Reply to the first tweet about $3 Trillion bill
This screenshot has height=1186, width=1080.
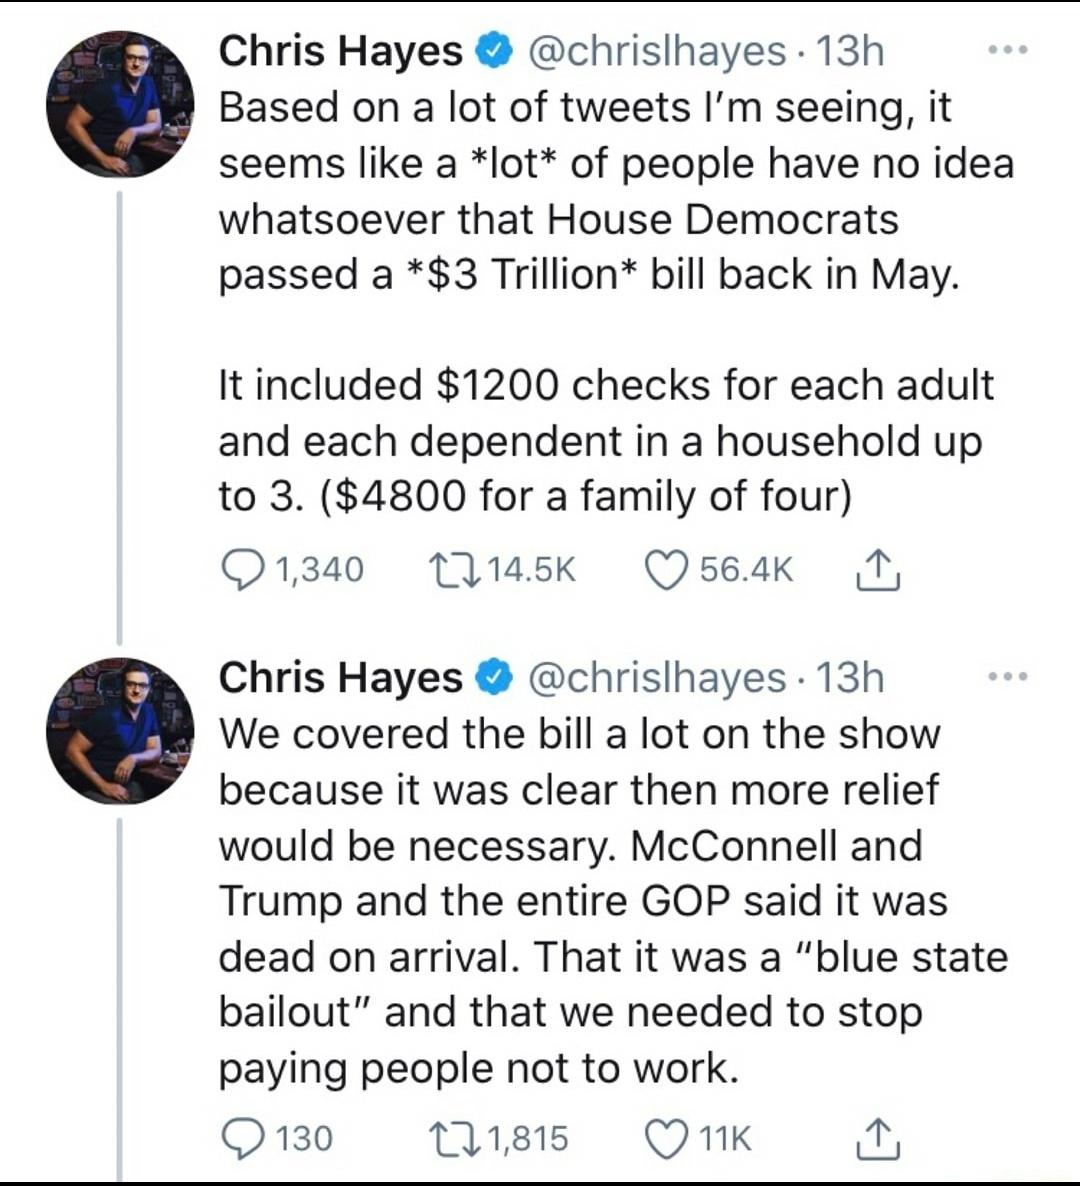pos(239,570)
